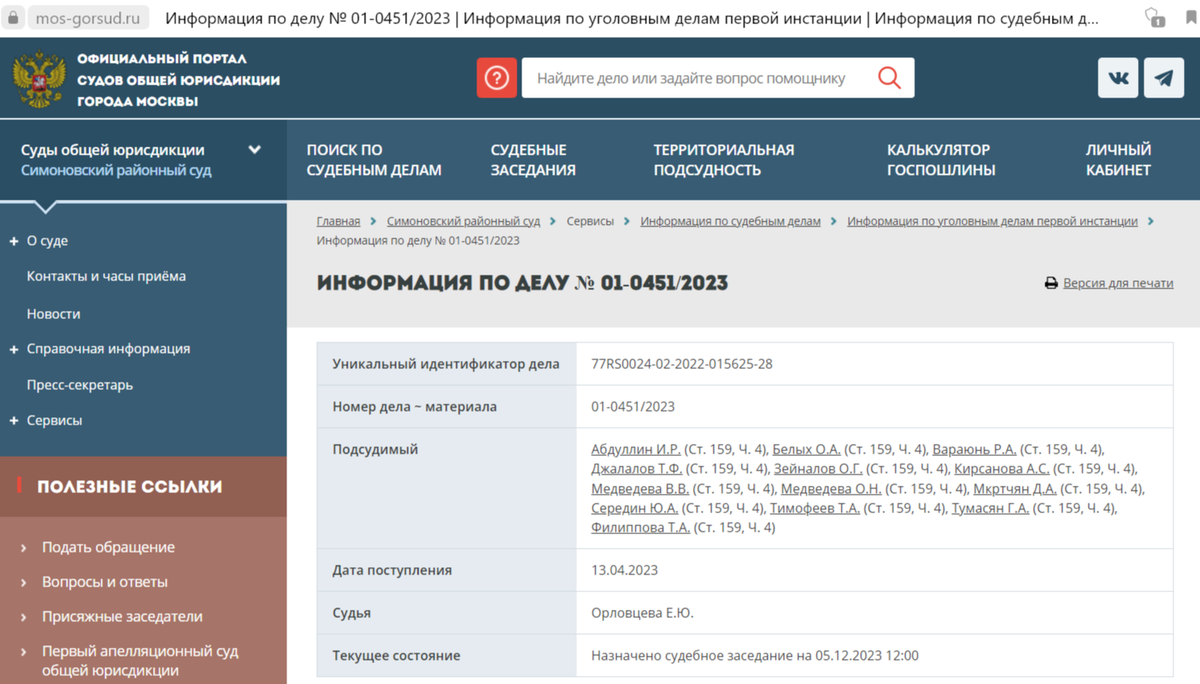This screenshot has width=1200, height=684.
Task: Open defendant Вараюнь Р.А. link
Action: pyautogui.click(x=974, y=450)
